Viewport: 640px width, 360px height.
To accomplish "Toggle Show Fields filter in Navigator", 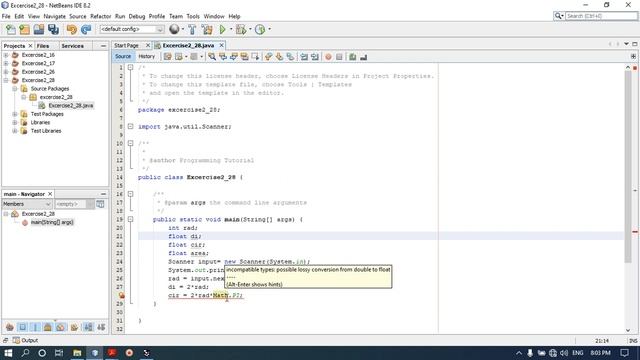I will coord(22,327).
